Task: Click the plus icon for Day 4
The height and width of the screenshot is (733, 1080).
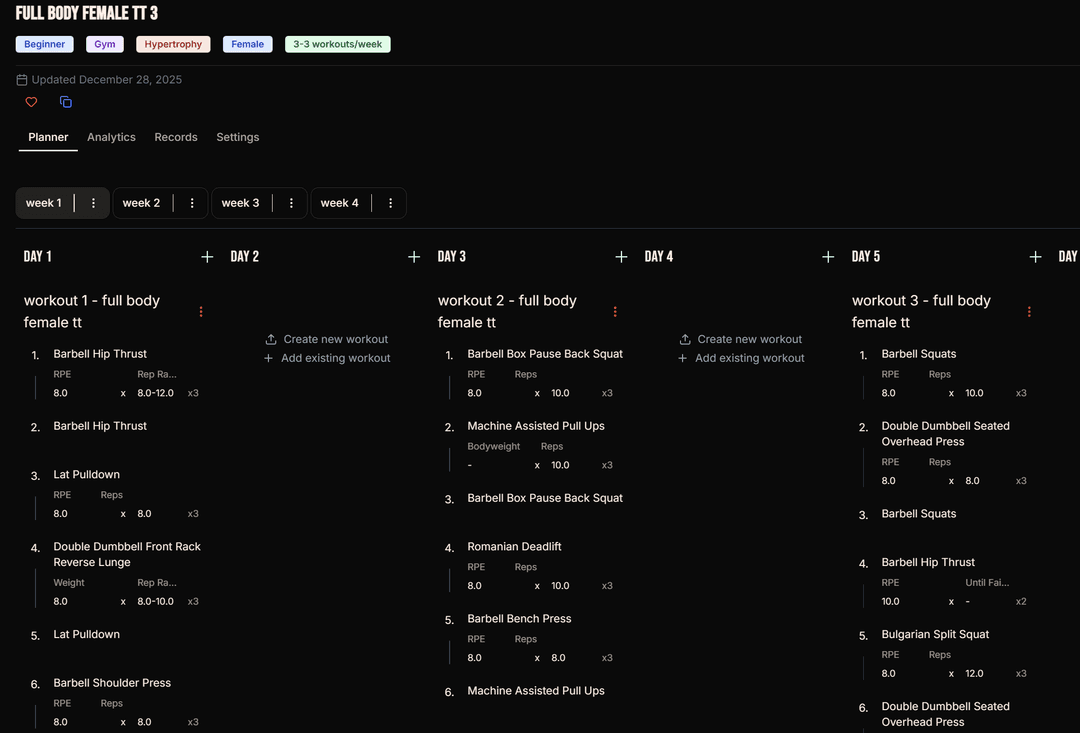Action: click(828, 257)
